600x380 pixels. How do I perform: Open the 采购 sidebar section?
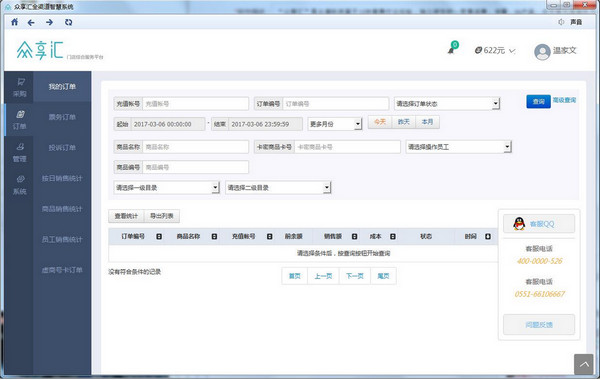20,87
